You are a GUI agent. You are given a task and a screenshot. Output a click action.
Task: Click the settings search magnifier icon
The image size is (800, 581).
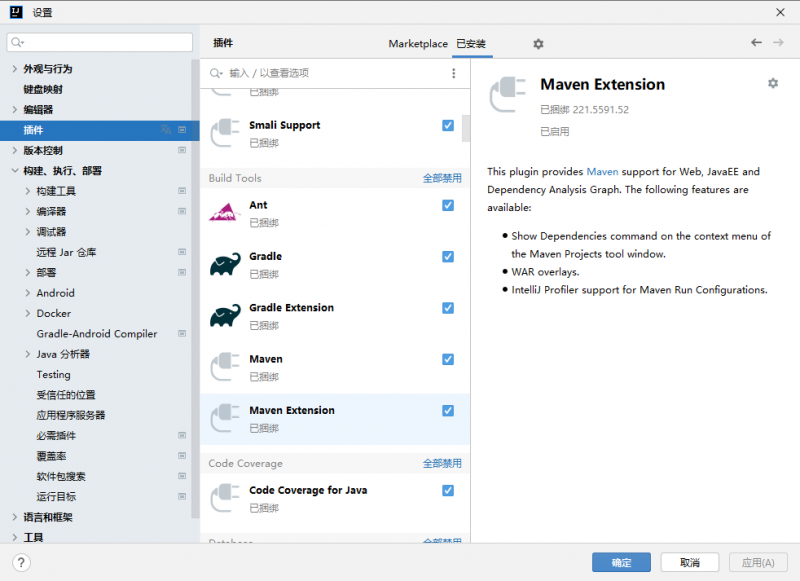17,42
